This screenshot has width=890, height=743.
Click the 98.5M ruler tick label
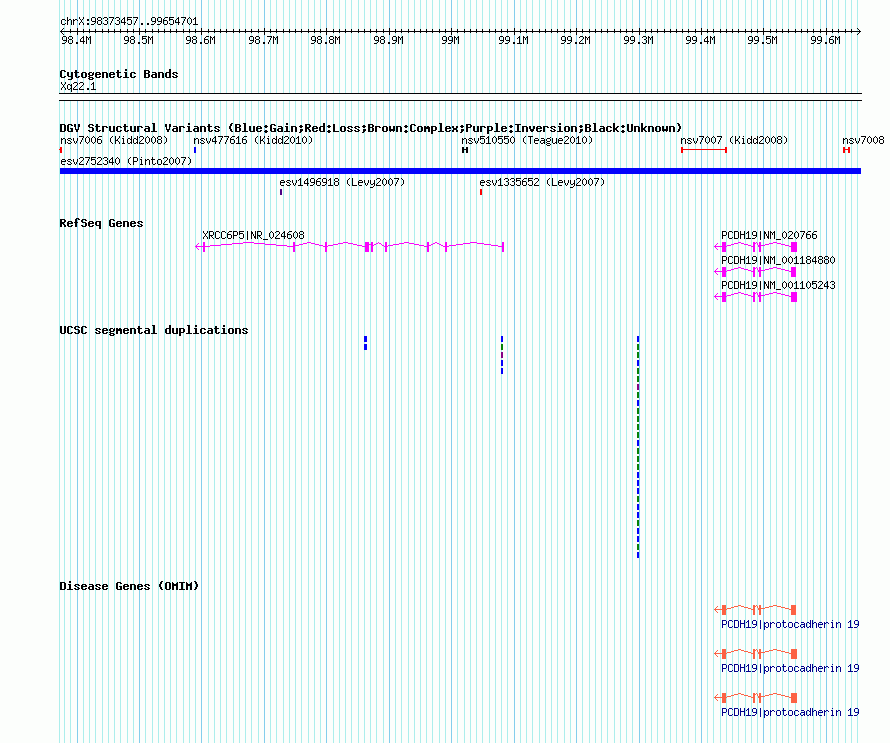(x=138, y=40)
